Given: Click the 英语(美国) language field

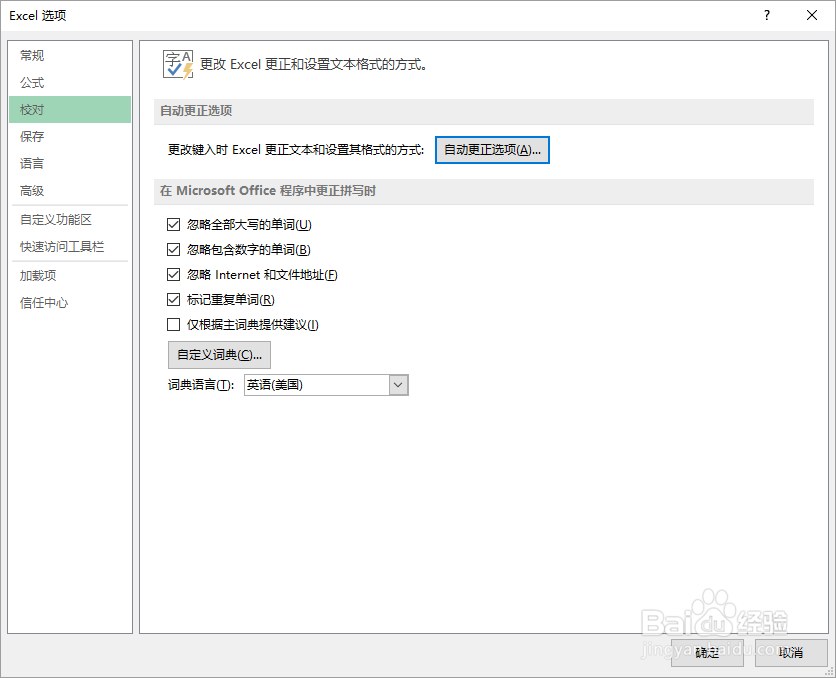Looking at the screenshot, I should (317, 385).
